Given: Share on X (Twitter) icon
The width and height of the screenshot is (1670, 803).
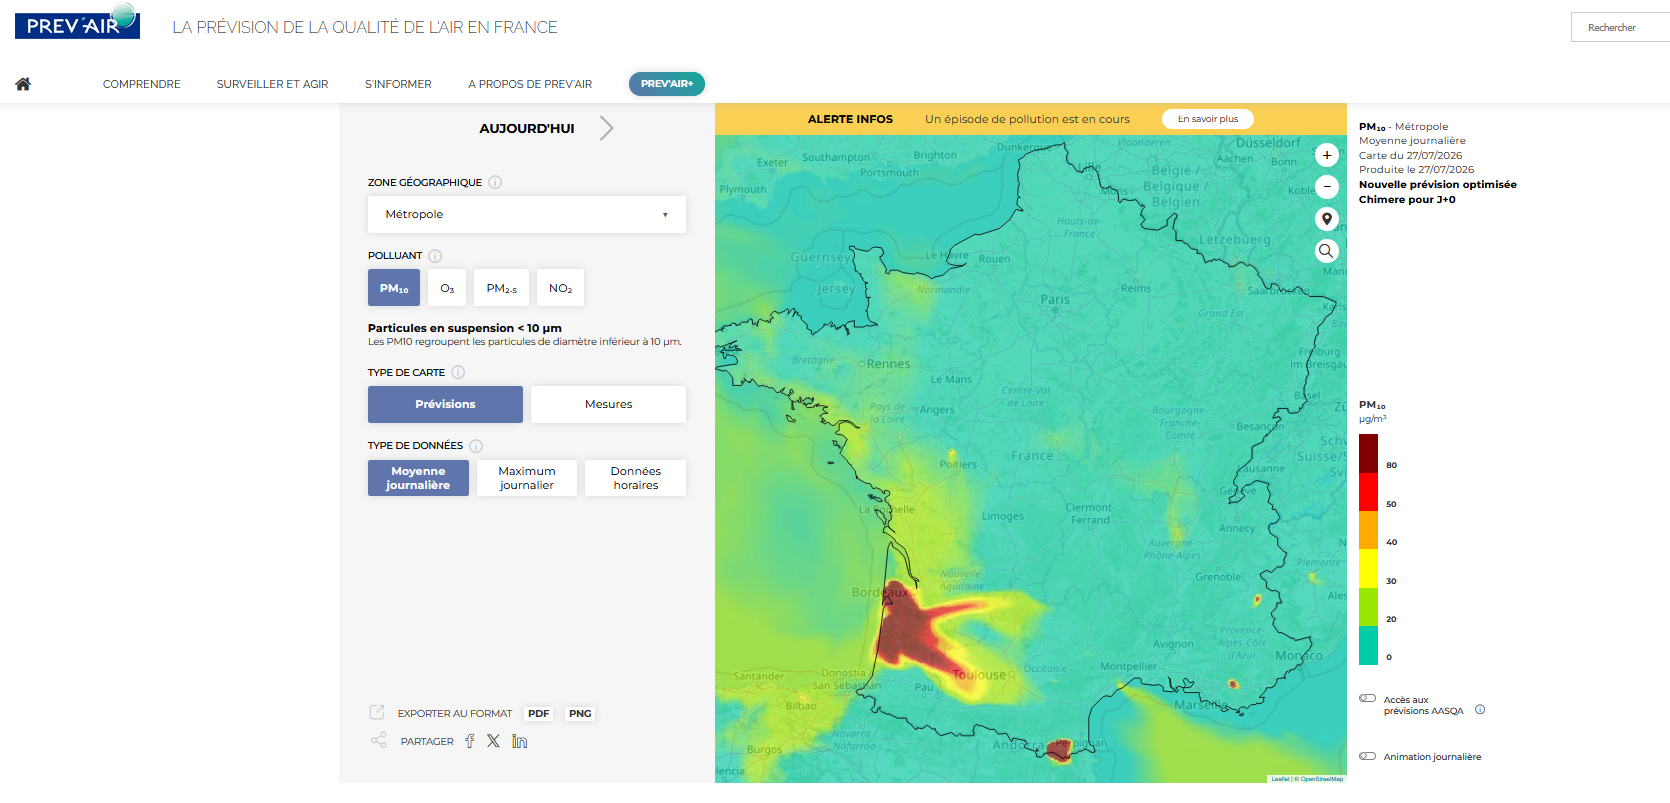Looking at the screenshot, I should point(493,741).
